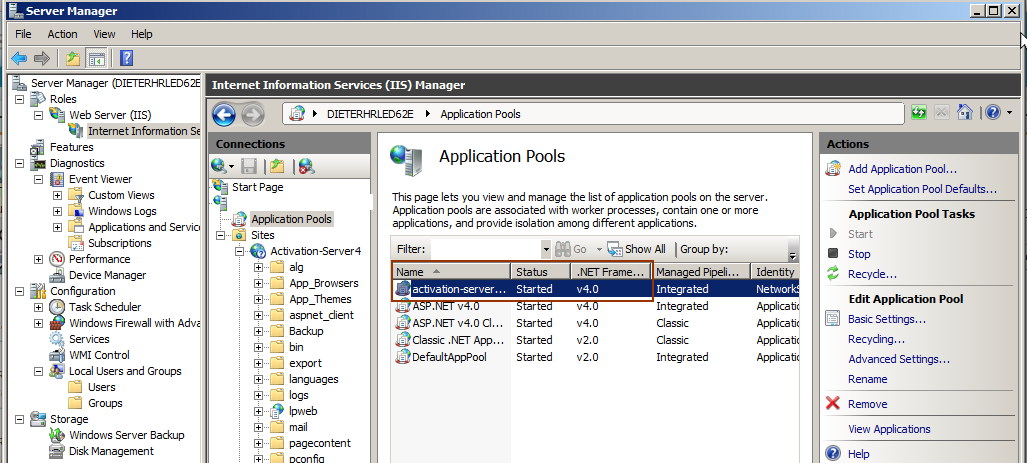Click the Stop icon under Application Pool Tasks
This screenshot has width=1027, height=463.
(x=833, y=254)
